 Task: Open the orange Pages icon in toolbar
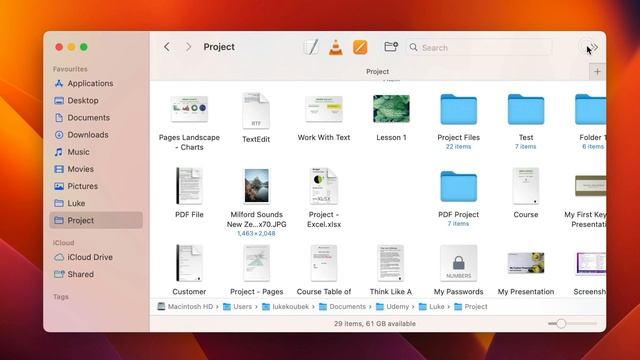pyautogui.click(x=360, y=47)
